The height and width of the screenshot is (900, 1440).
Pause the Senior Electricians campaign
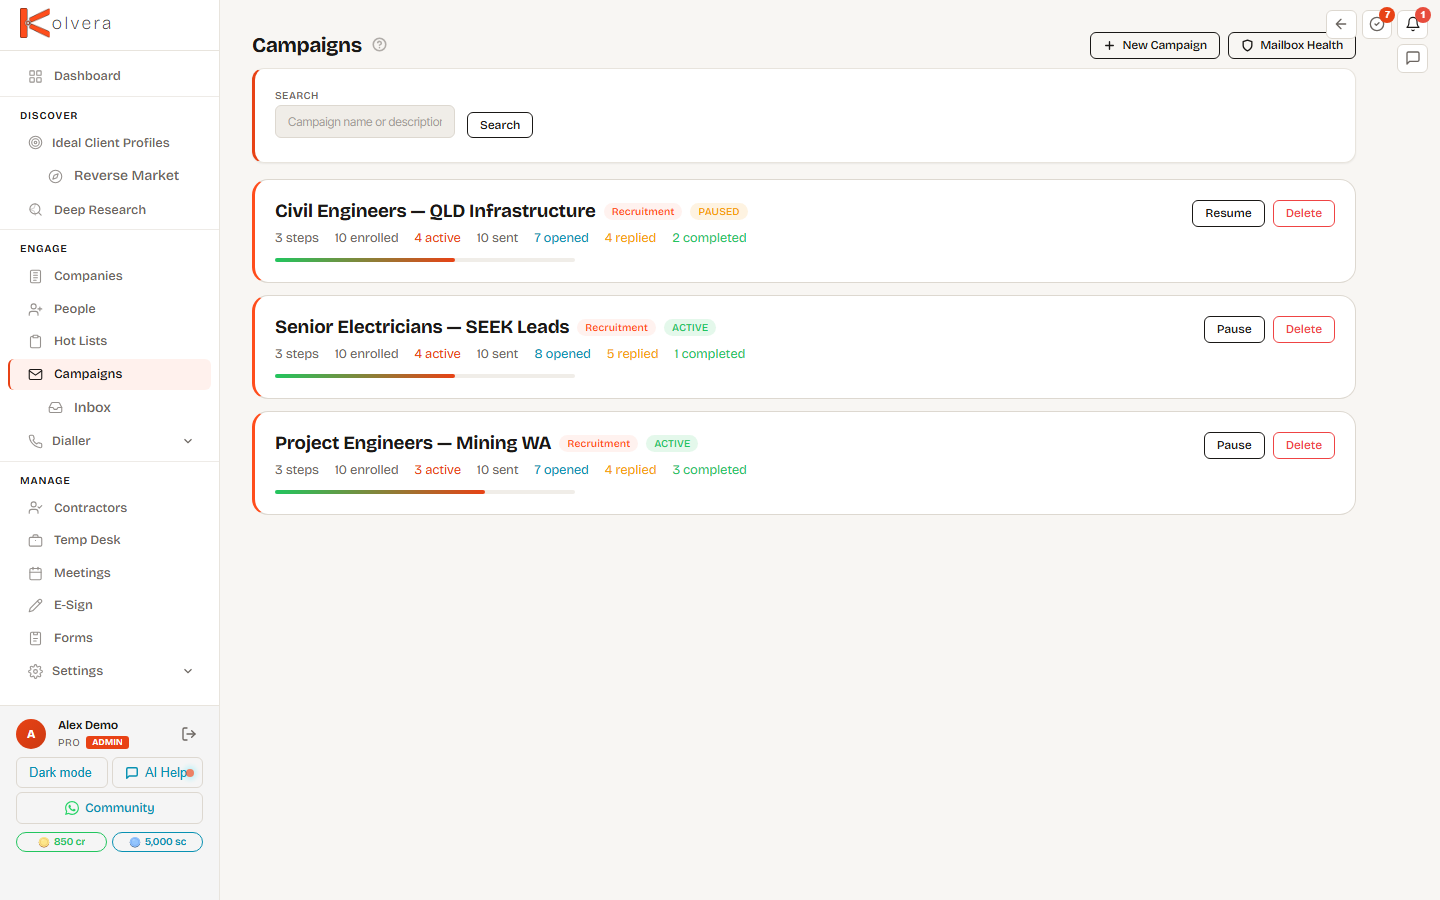click(x=1234, y=329)
